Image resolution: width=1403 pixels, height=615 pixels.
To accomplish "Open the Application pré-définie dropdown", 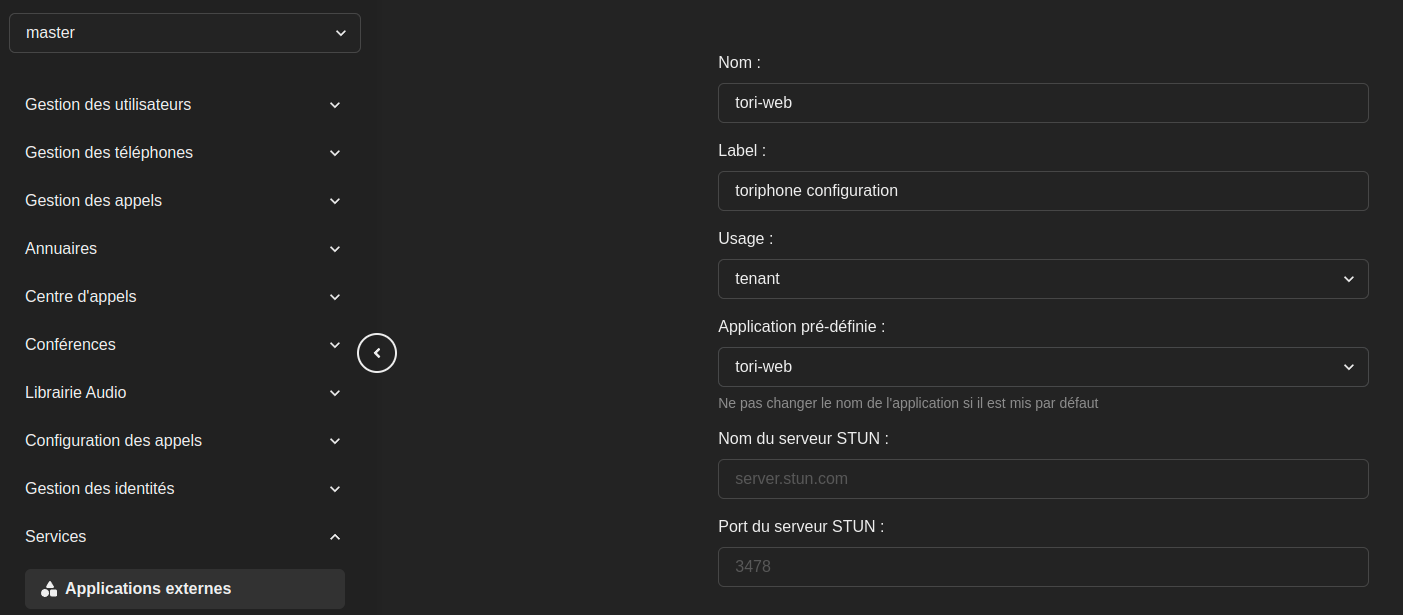I will (1042, 367).
